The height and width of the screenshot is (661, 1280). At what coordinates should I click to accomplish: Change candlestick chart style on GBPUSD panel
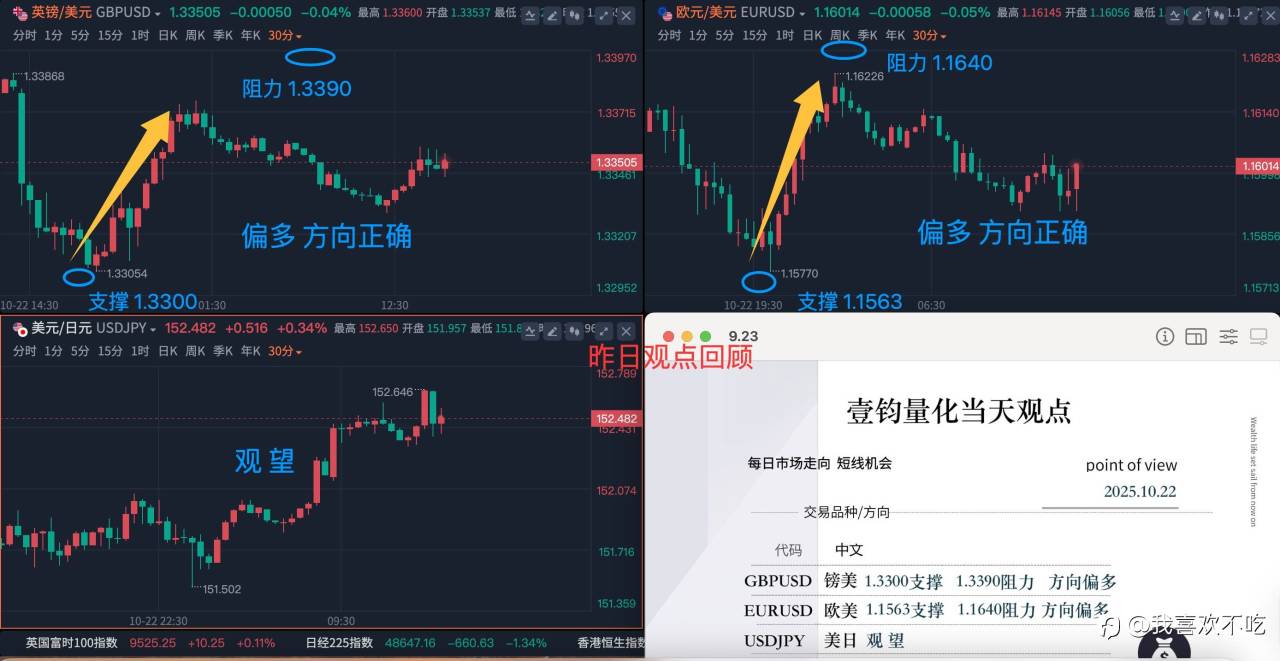click(574, 16)
